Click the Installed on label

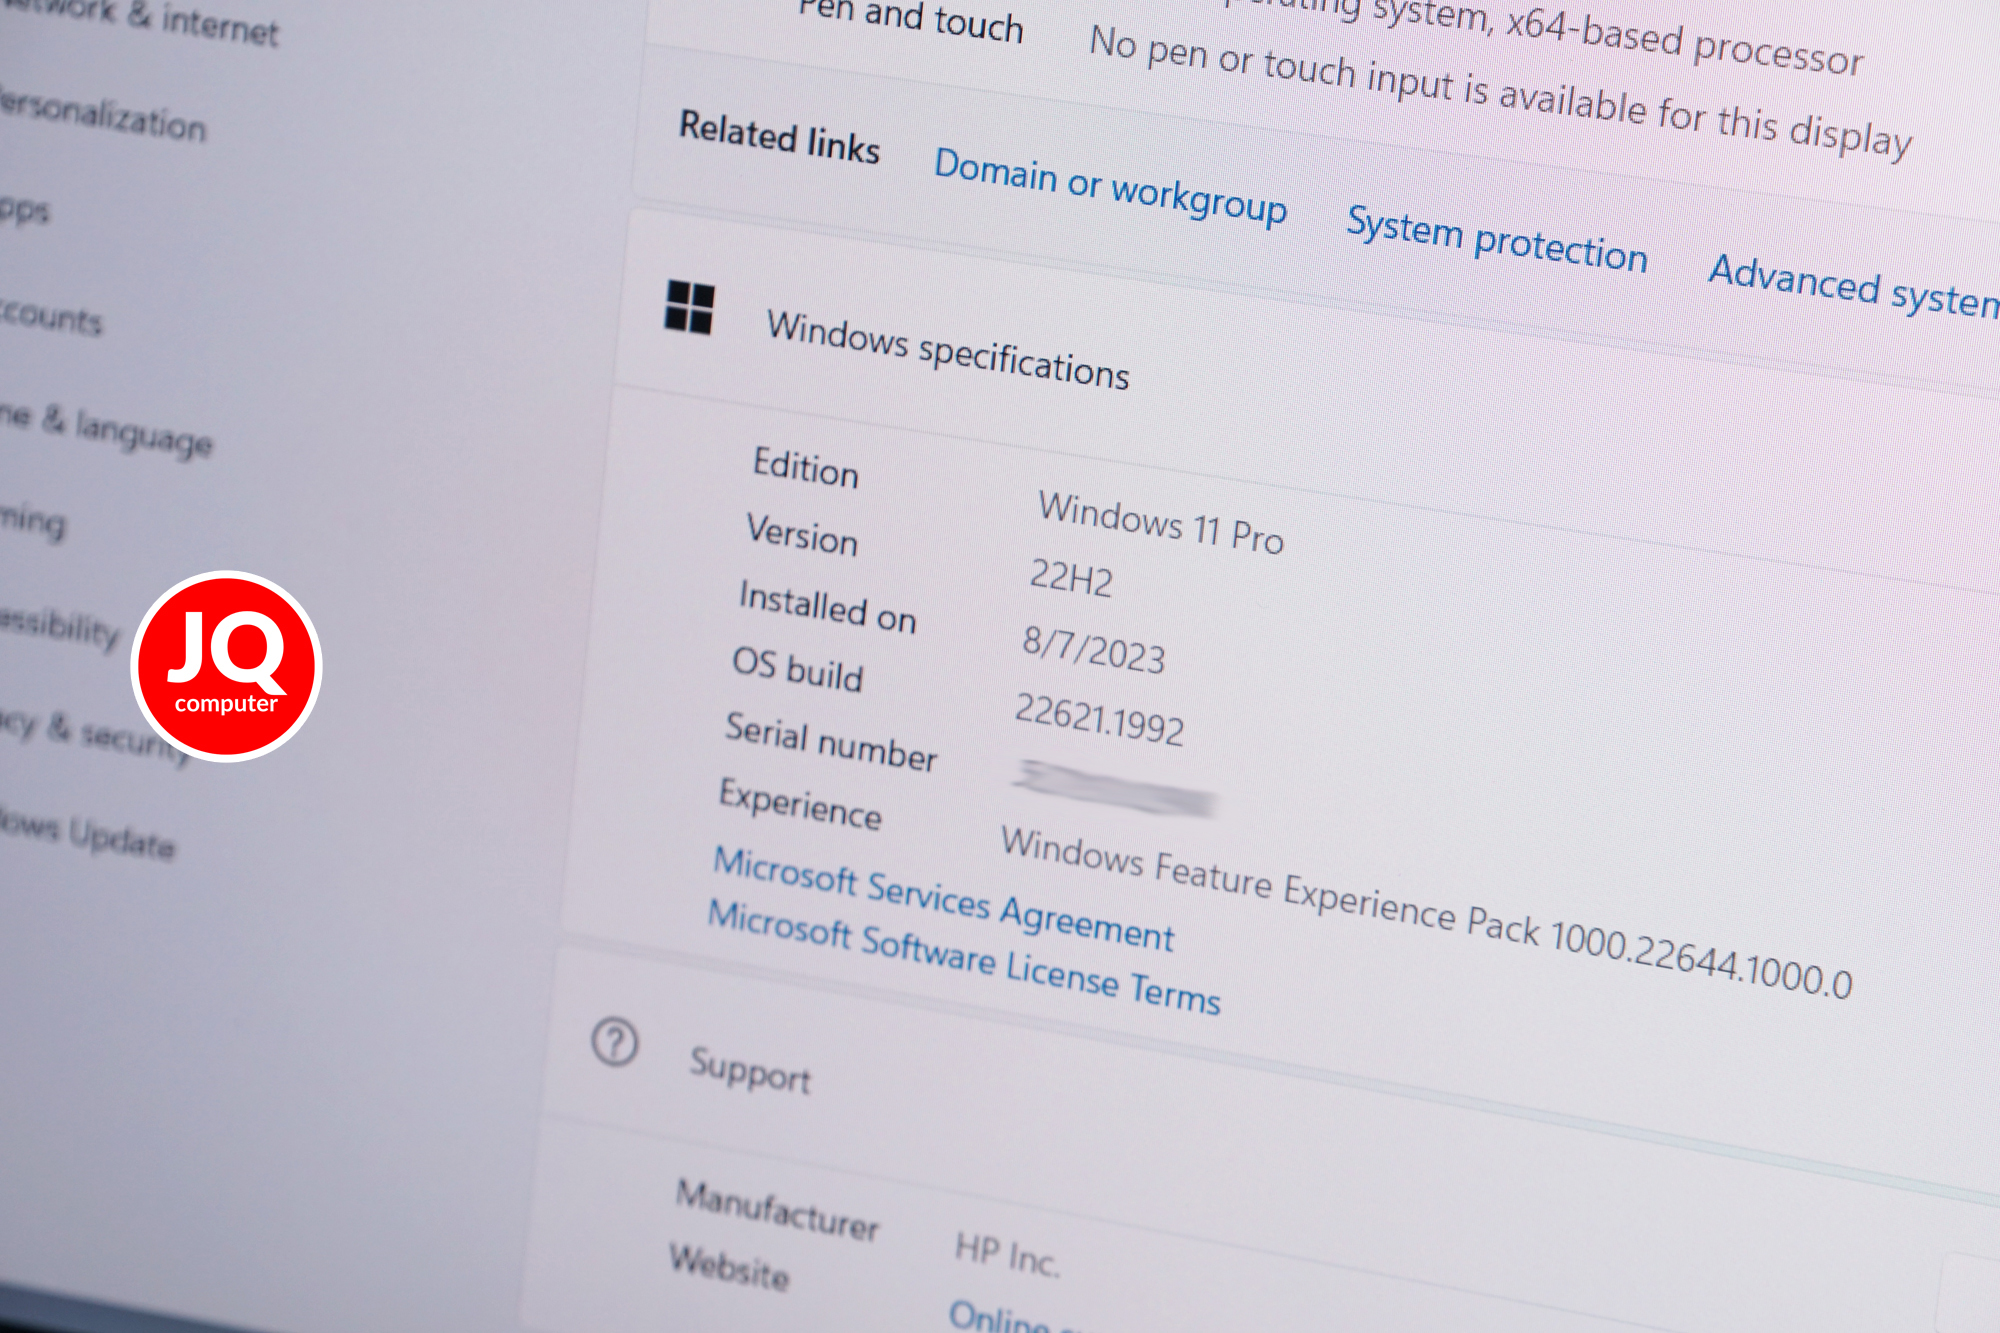click(828, 607)
